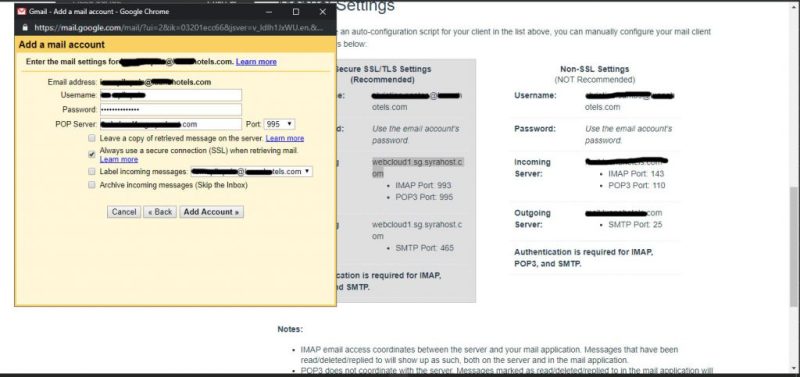Click the secure padlock icon in address bar

tap(25, 28)
